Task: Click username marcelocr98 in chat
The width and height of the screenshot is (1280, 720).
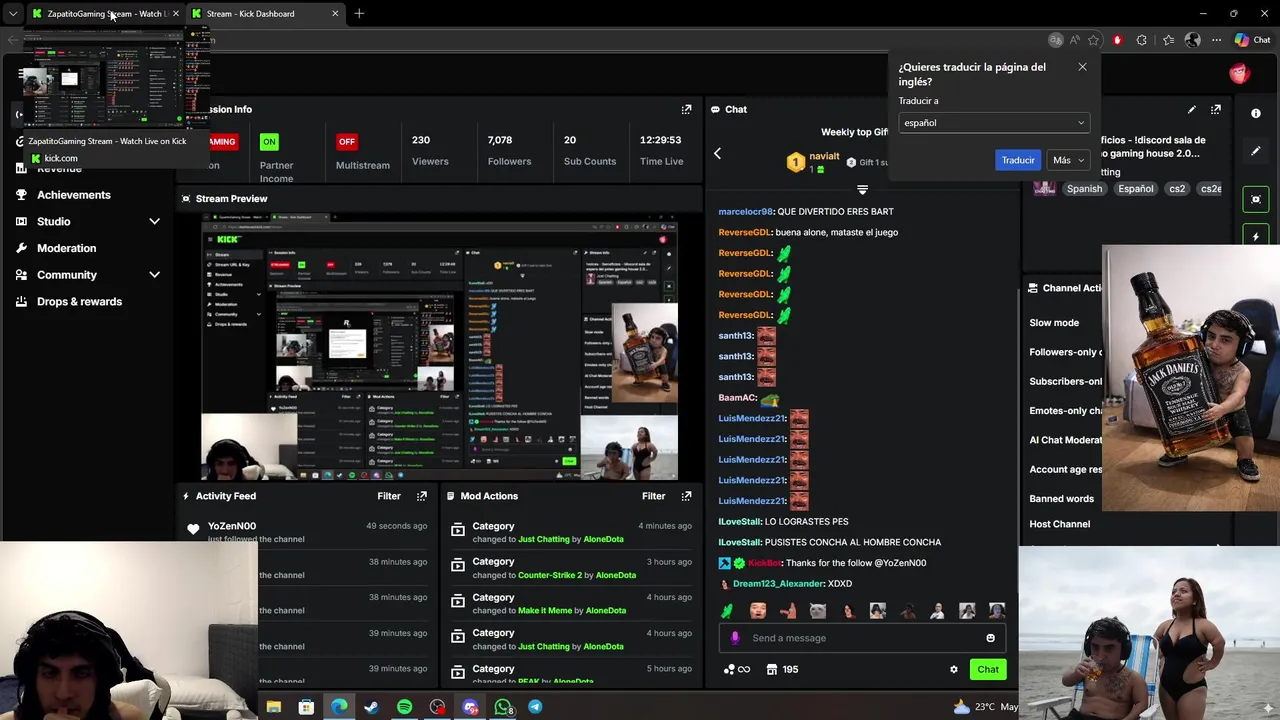Action: (746, 211)
